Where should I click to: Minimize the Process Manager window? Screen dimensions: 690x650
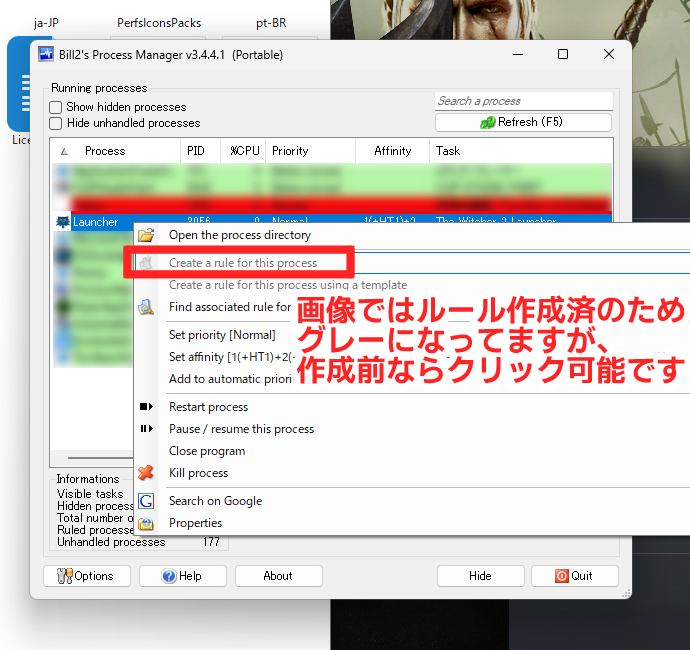pyautogui.click(x=518, y=54)
